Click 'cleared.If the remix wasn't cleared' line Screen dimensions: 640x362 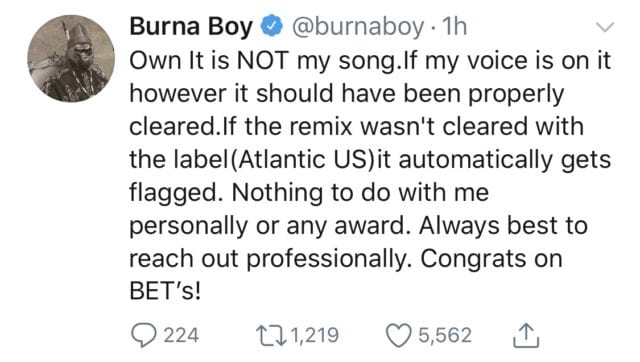(356, 126)
